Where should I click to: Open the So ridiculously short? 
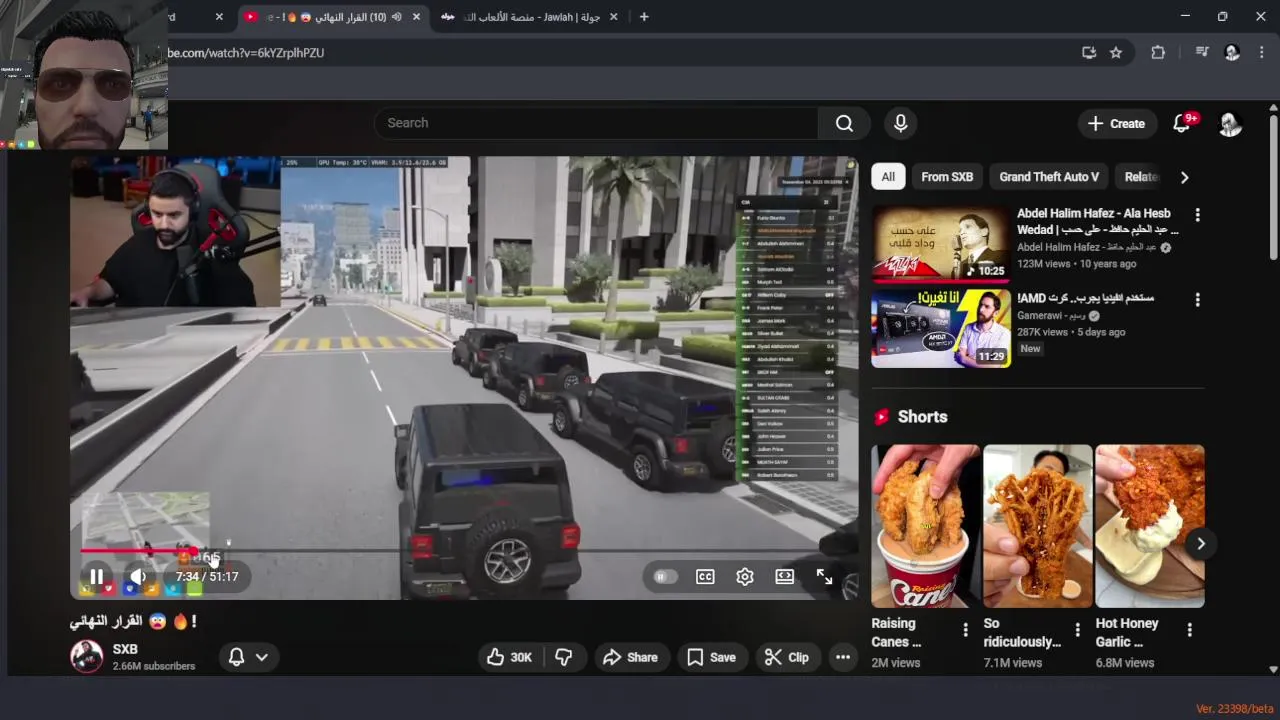click(x=1038, y=526)
